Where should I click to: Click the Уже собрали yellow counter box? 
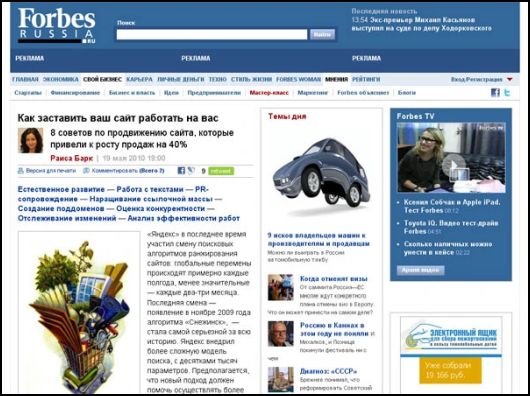450,371
